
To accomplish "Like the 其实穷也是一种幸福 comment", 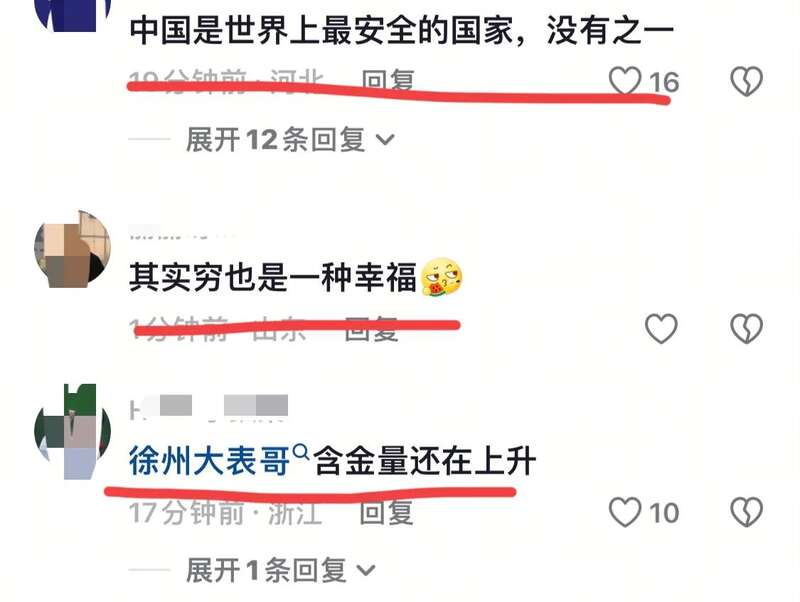I will click(x=661, y=328).
